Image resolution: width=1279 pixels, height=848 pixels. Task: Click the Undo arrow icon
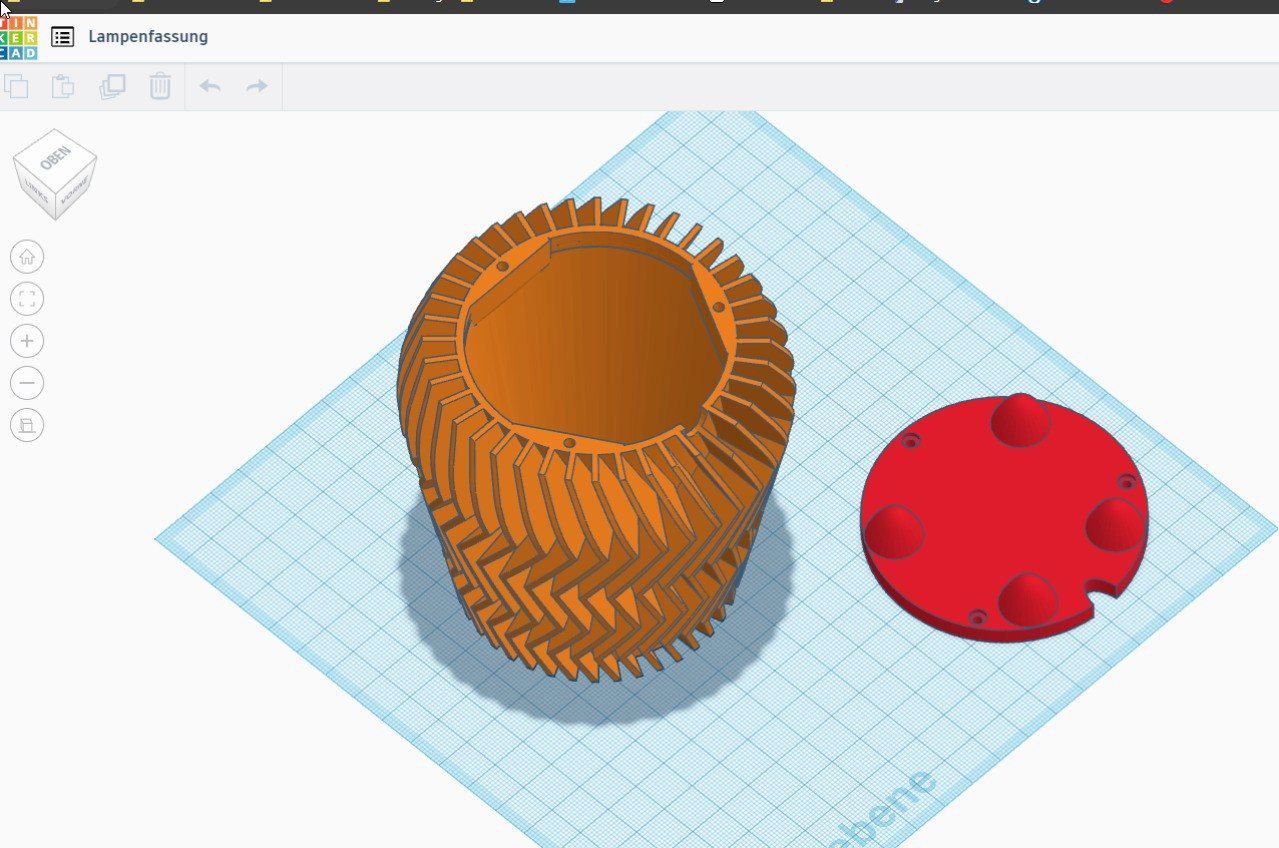210,86
